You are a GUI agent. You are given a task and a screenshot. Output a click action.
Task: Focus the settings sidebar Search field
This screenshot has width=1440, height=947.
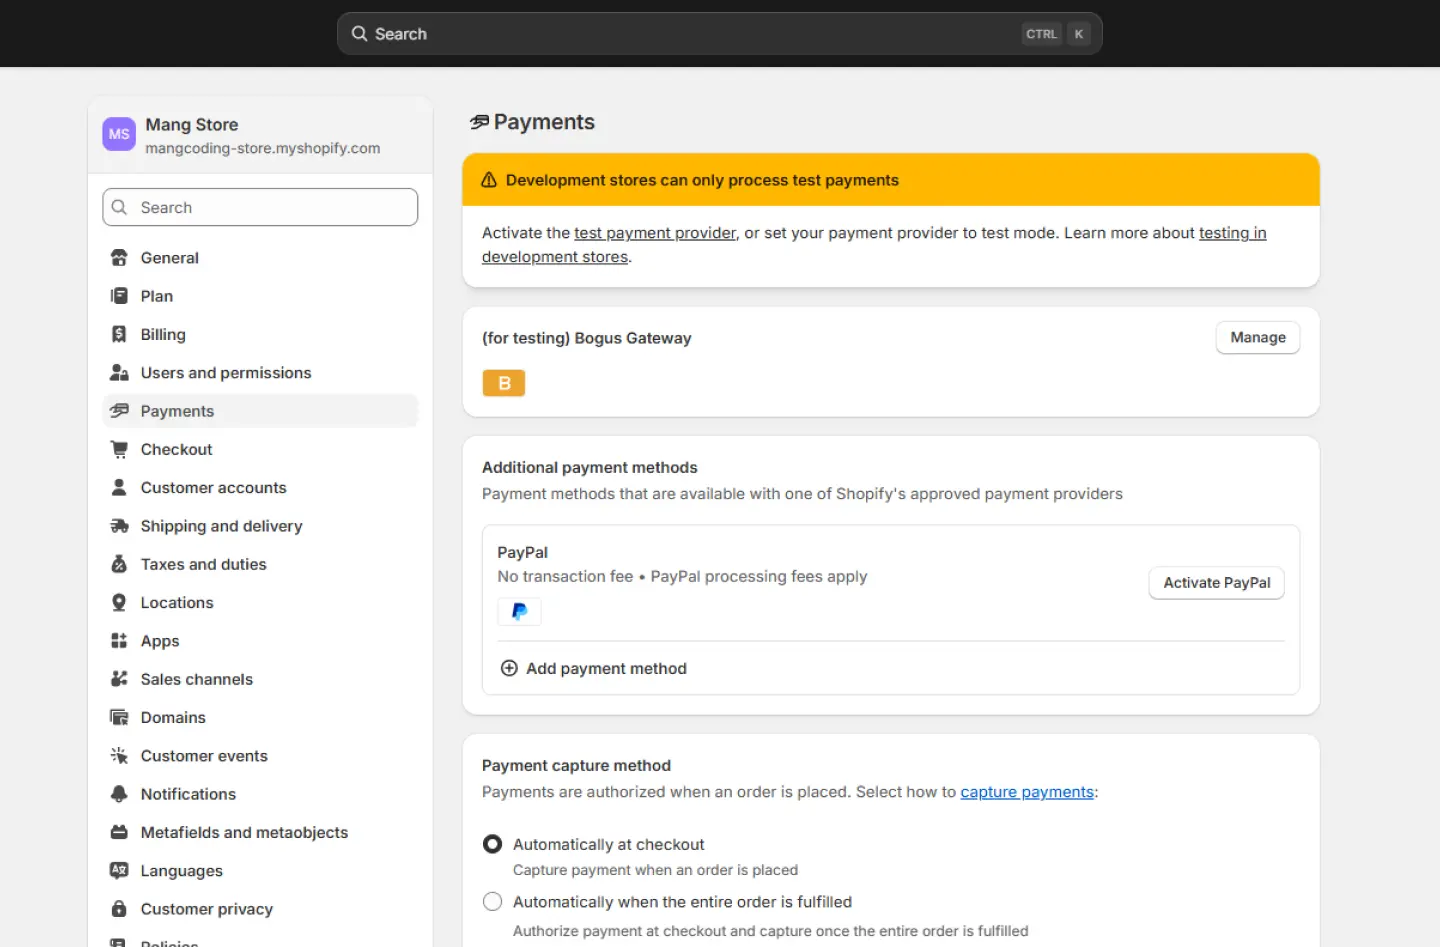pyautogui.click(x=260, y=207)
